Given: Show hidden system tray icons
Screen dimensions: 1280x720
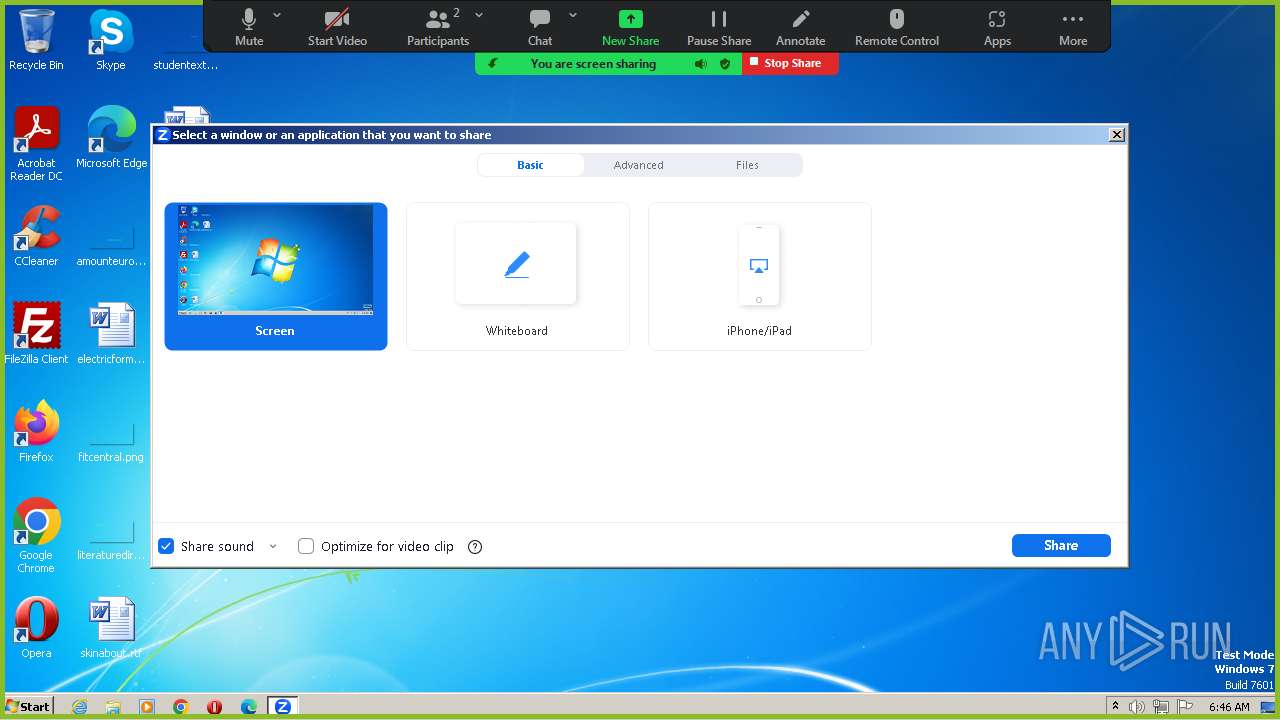Looking at the screenshot, I should point(1116,706).
